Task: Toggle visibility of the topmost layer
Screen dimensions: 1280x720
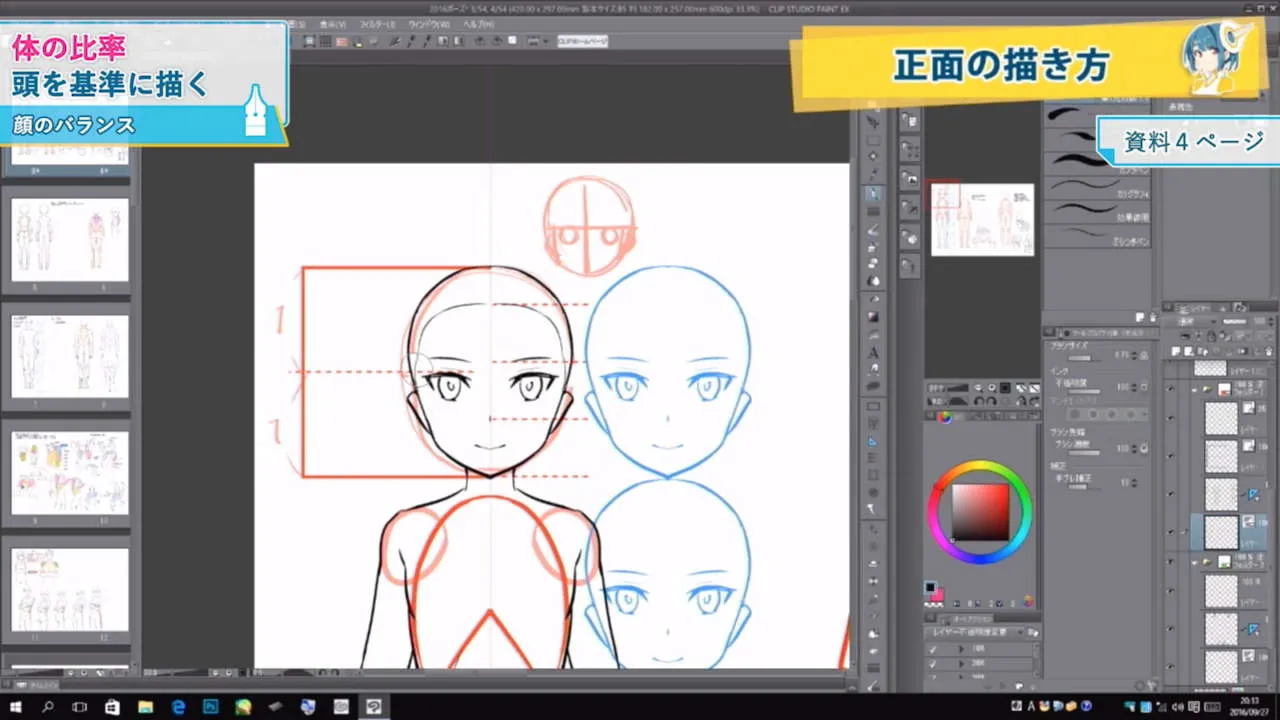Action: pyautogui.click(x=1170, y=367)
